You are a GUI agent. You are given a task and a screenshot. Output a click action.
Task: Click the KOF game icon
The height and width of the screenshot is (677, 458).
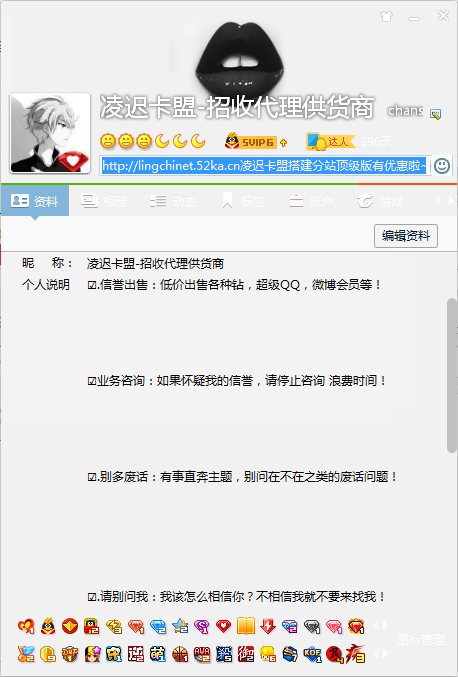coord(312,654)
